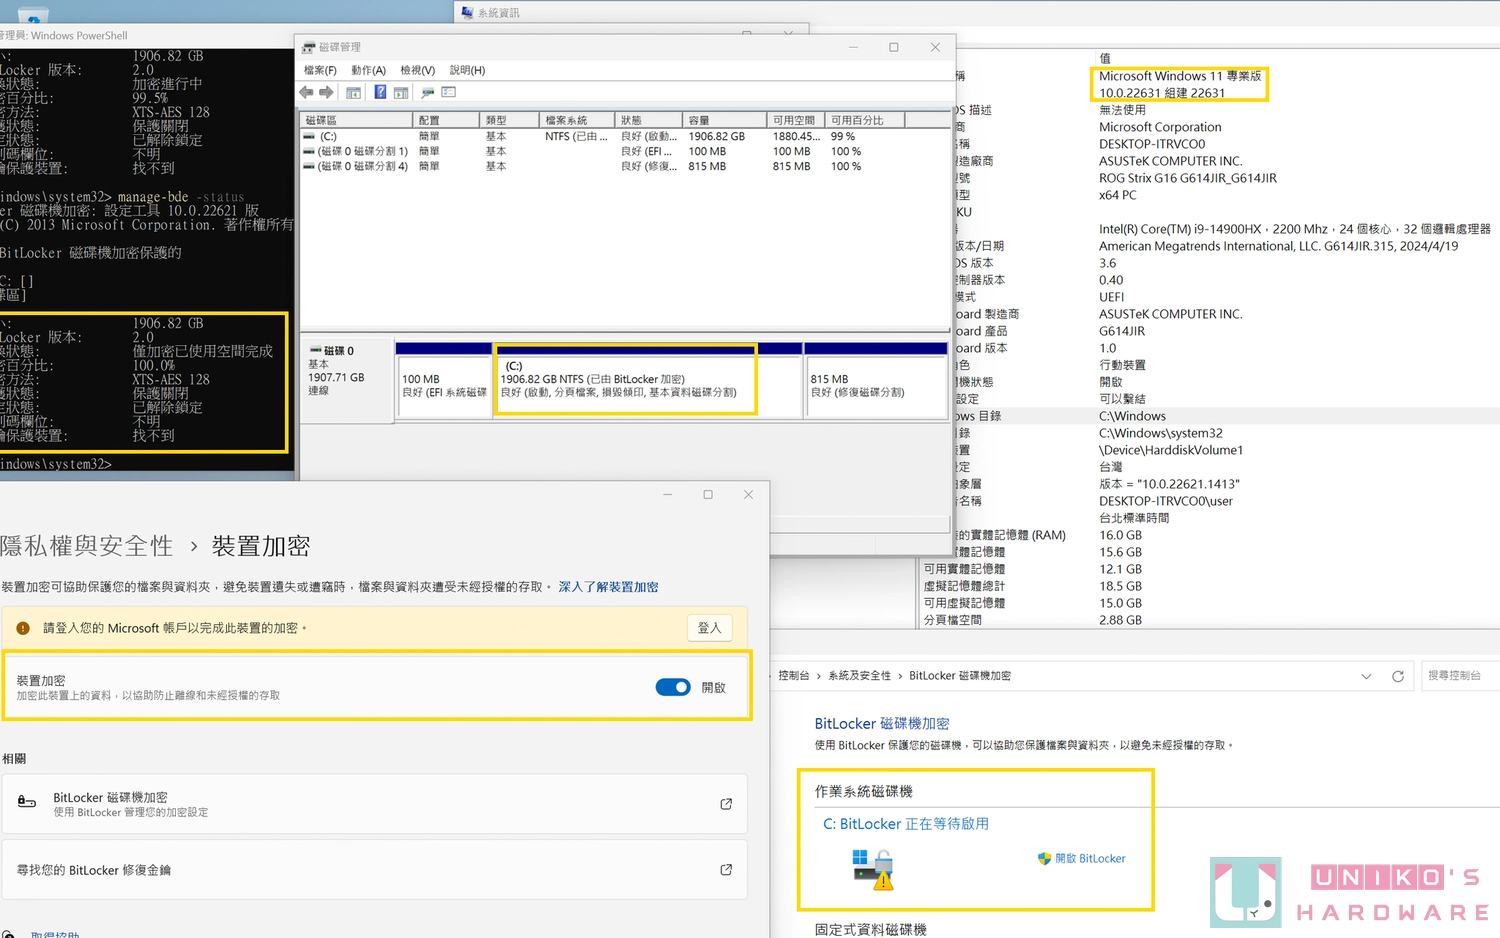Screen dimensions: 1500x938
Task: Click 控制台 in the Control Panel breadcrumb
Action: pyautogui.click(x=794, y=676)
